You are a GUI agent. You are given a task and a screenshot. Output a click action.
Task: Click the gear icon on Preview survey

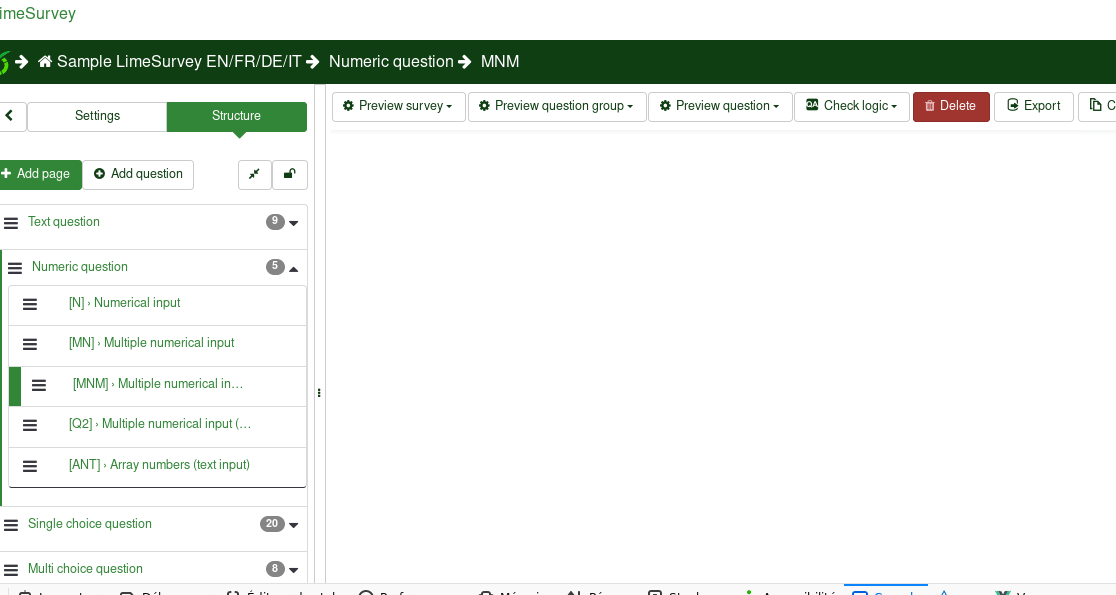coord(348,105)
